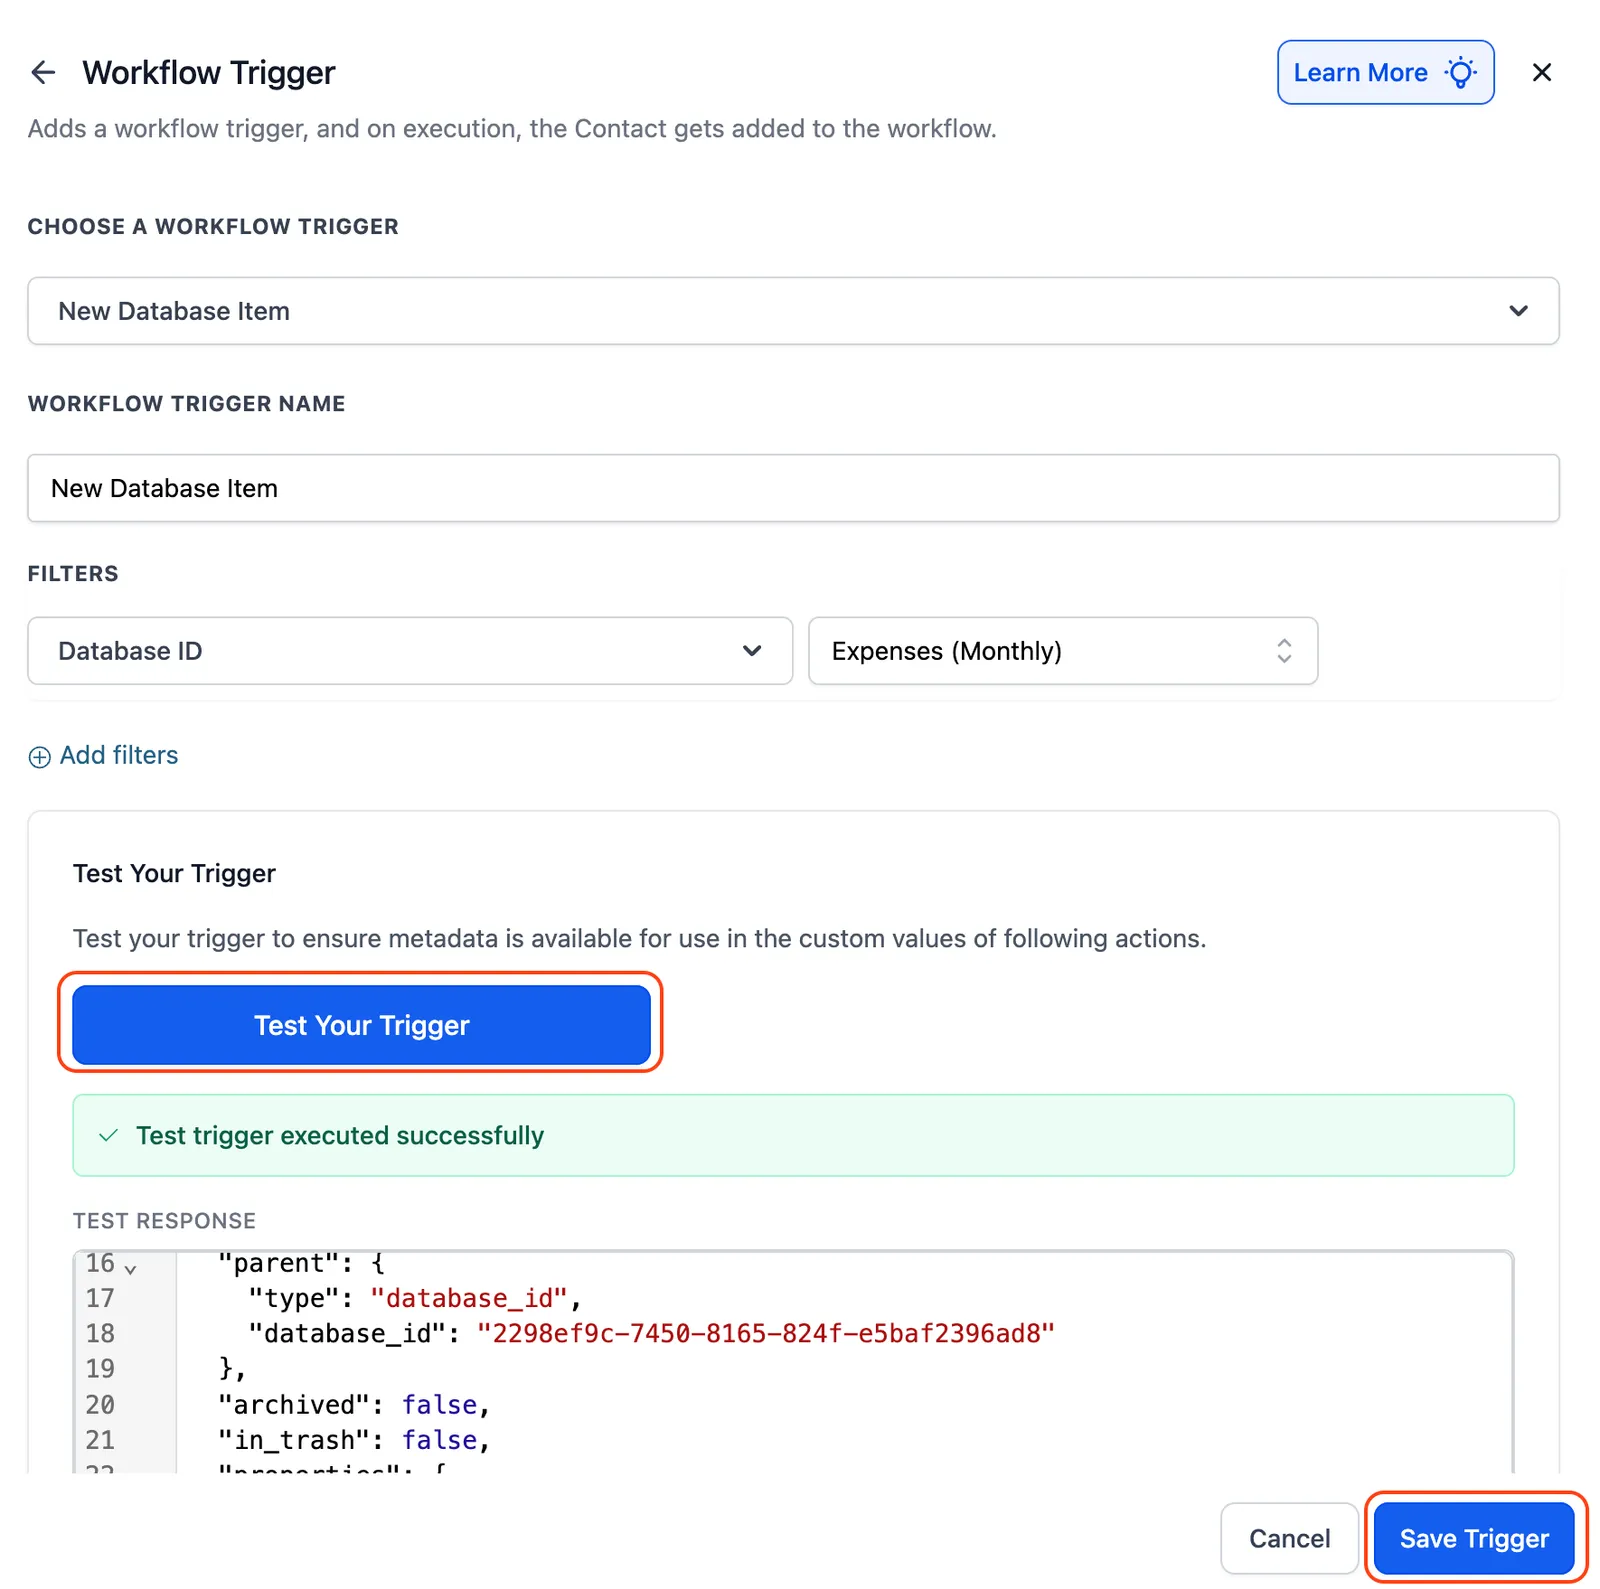The height and width of the screenshot is (1589, 1600).
Task: Collapse line 16 fold arrow in test response
Action: [130, 1269]
